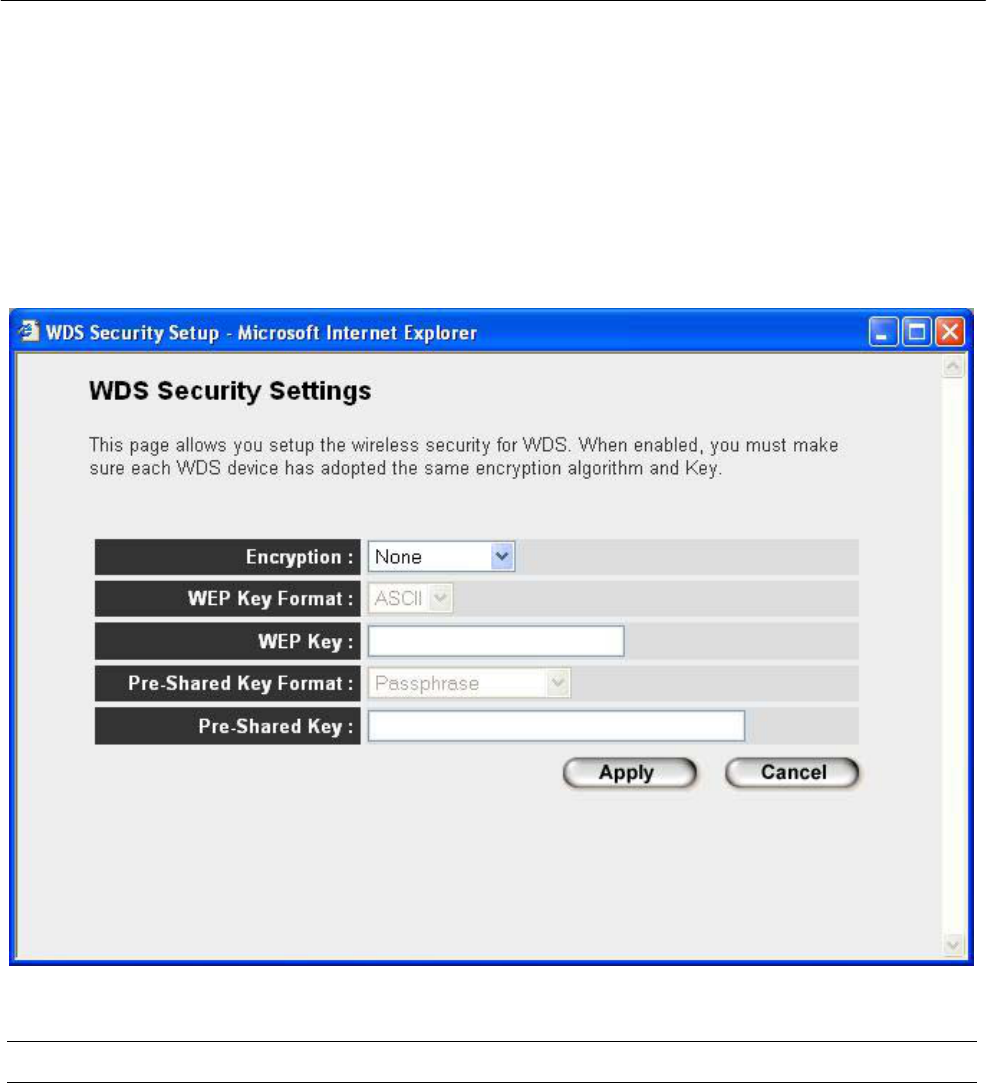The width and height of the screenshot is (987, 1083).
Task: Close the WDS Security Setup window
Action: [950, 332]
